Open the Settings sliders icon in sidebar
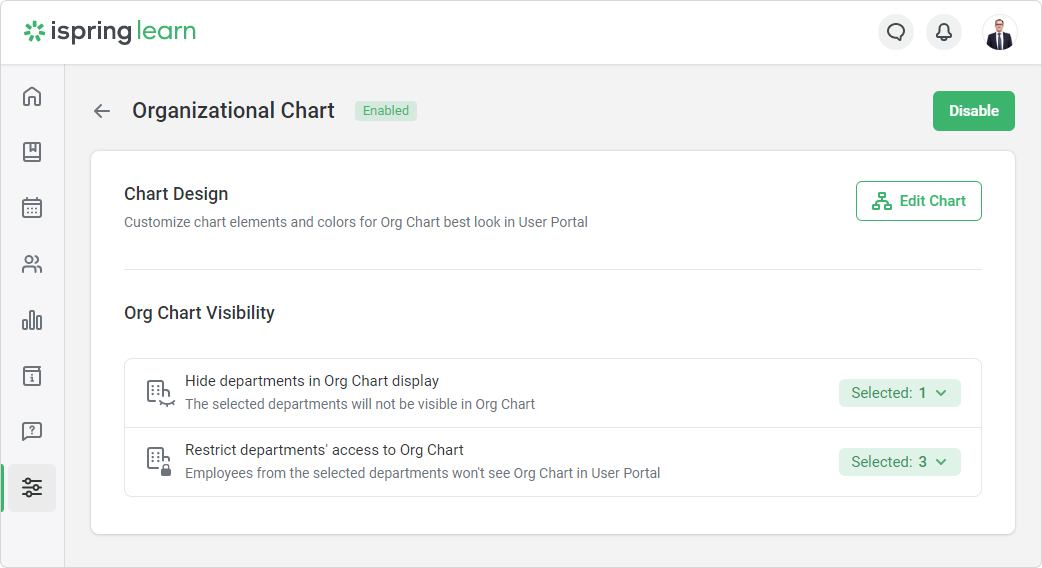This screenshot has height=568, width=1042. (32, 488)
